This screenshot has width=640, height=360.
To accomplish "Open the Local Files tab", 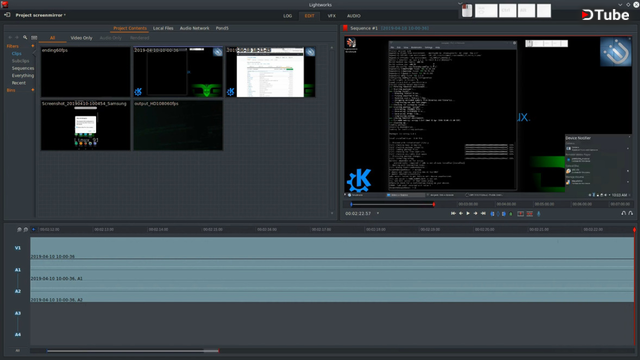I will [x=163, y=28].
